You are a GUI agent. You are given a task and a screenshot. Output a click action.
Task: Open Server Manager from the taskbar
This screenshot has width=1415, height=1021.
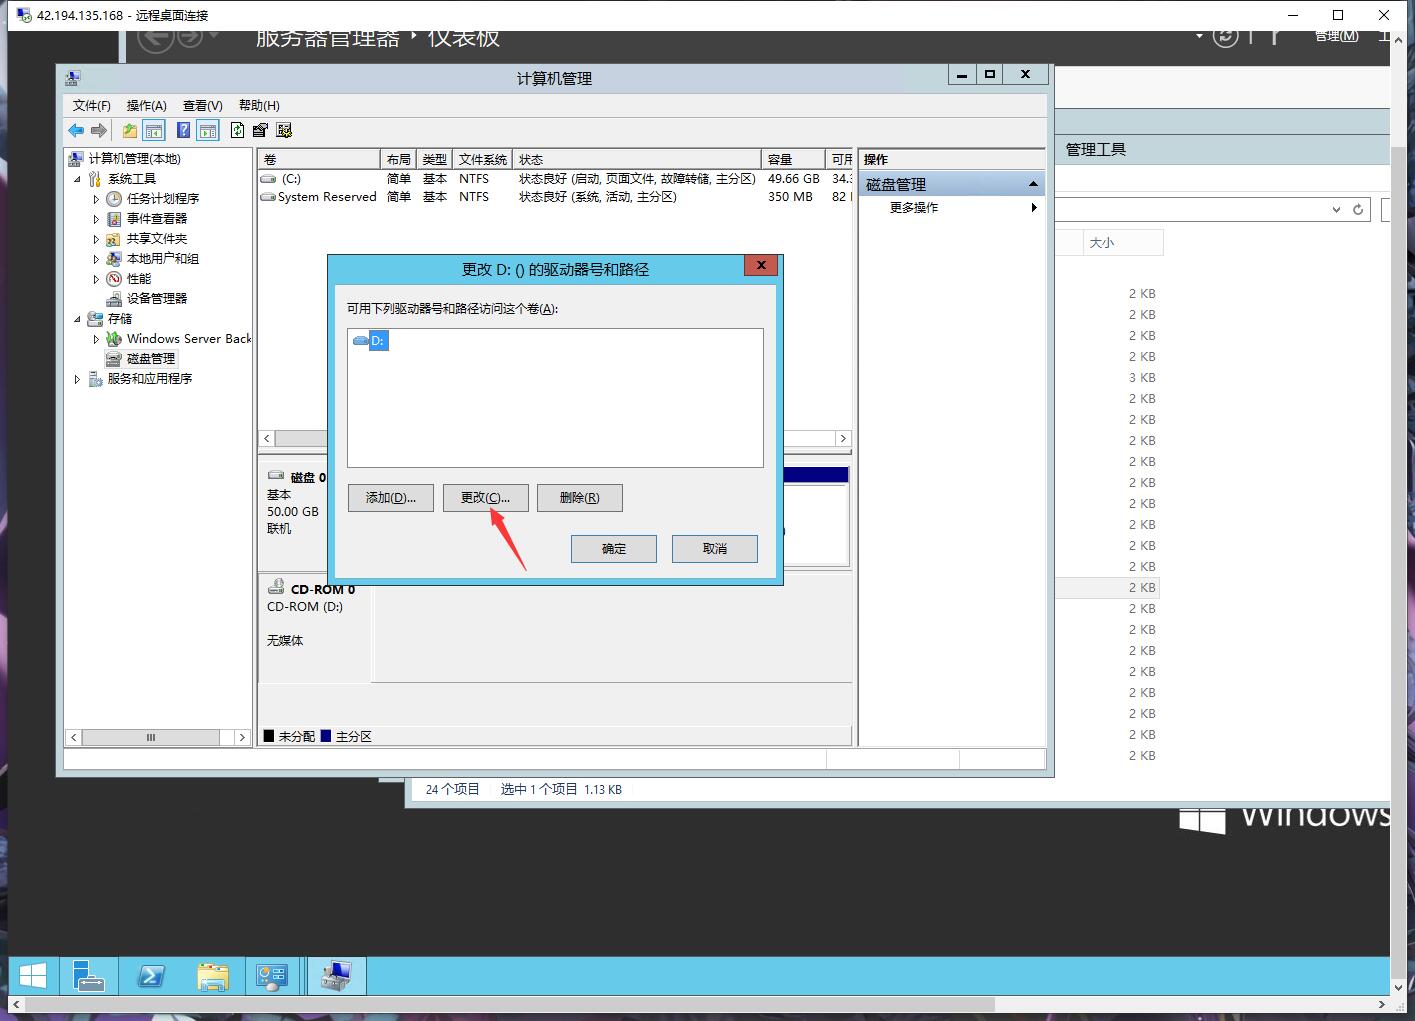coord(89,975)
